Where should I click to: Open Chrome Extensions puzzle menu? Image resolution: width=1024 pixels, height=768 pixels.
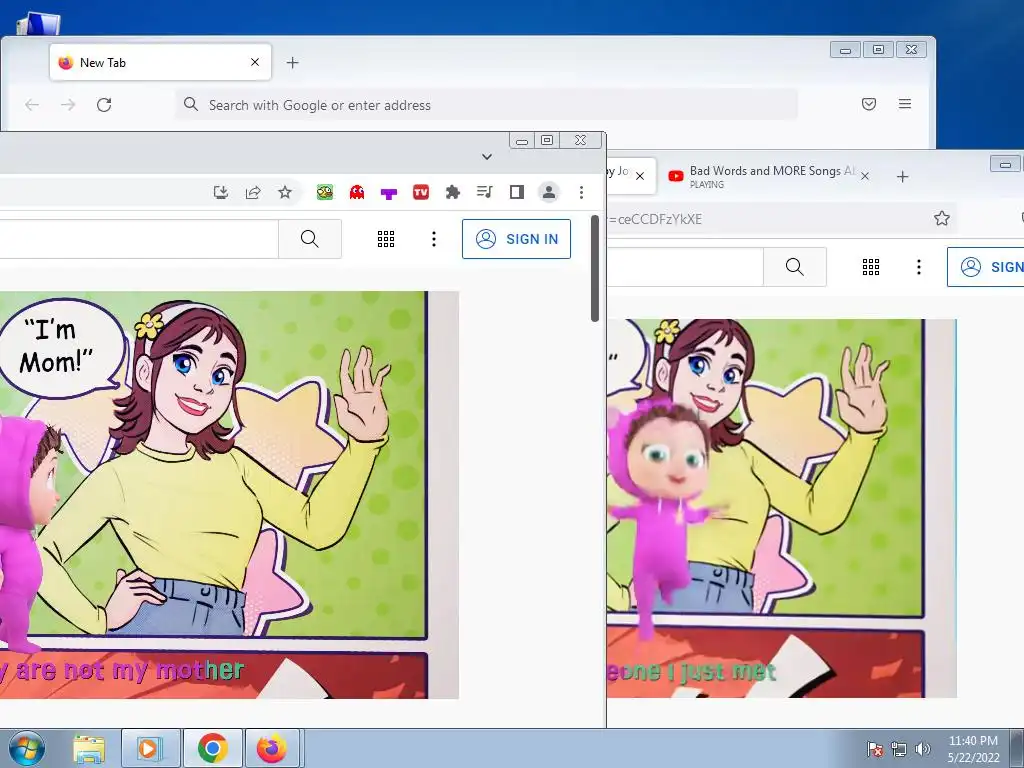tap(453, 192)
